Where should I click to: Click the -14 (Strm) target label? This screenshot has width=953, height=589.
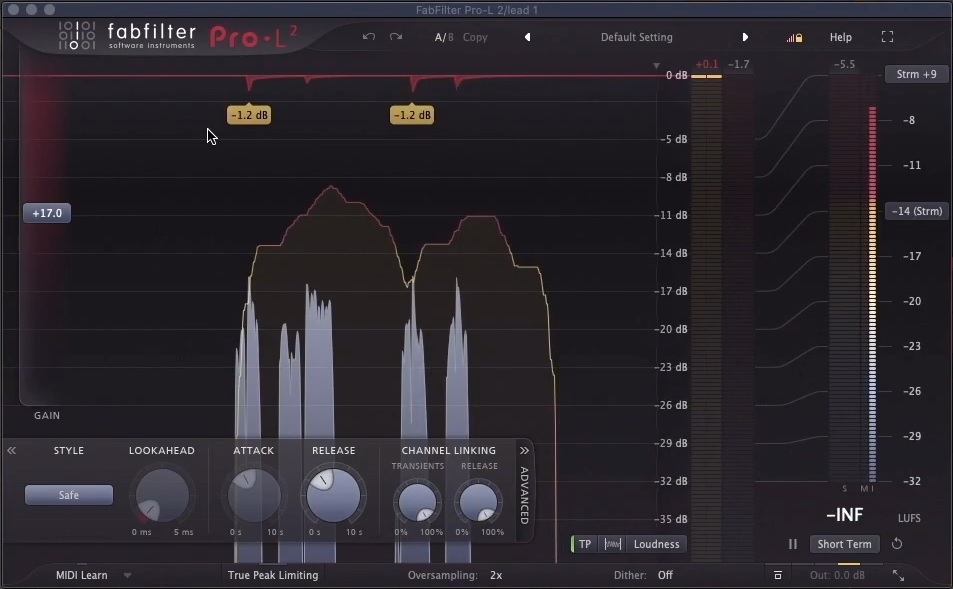pyautogui.click(x=917, y=211)
